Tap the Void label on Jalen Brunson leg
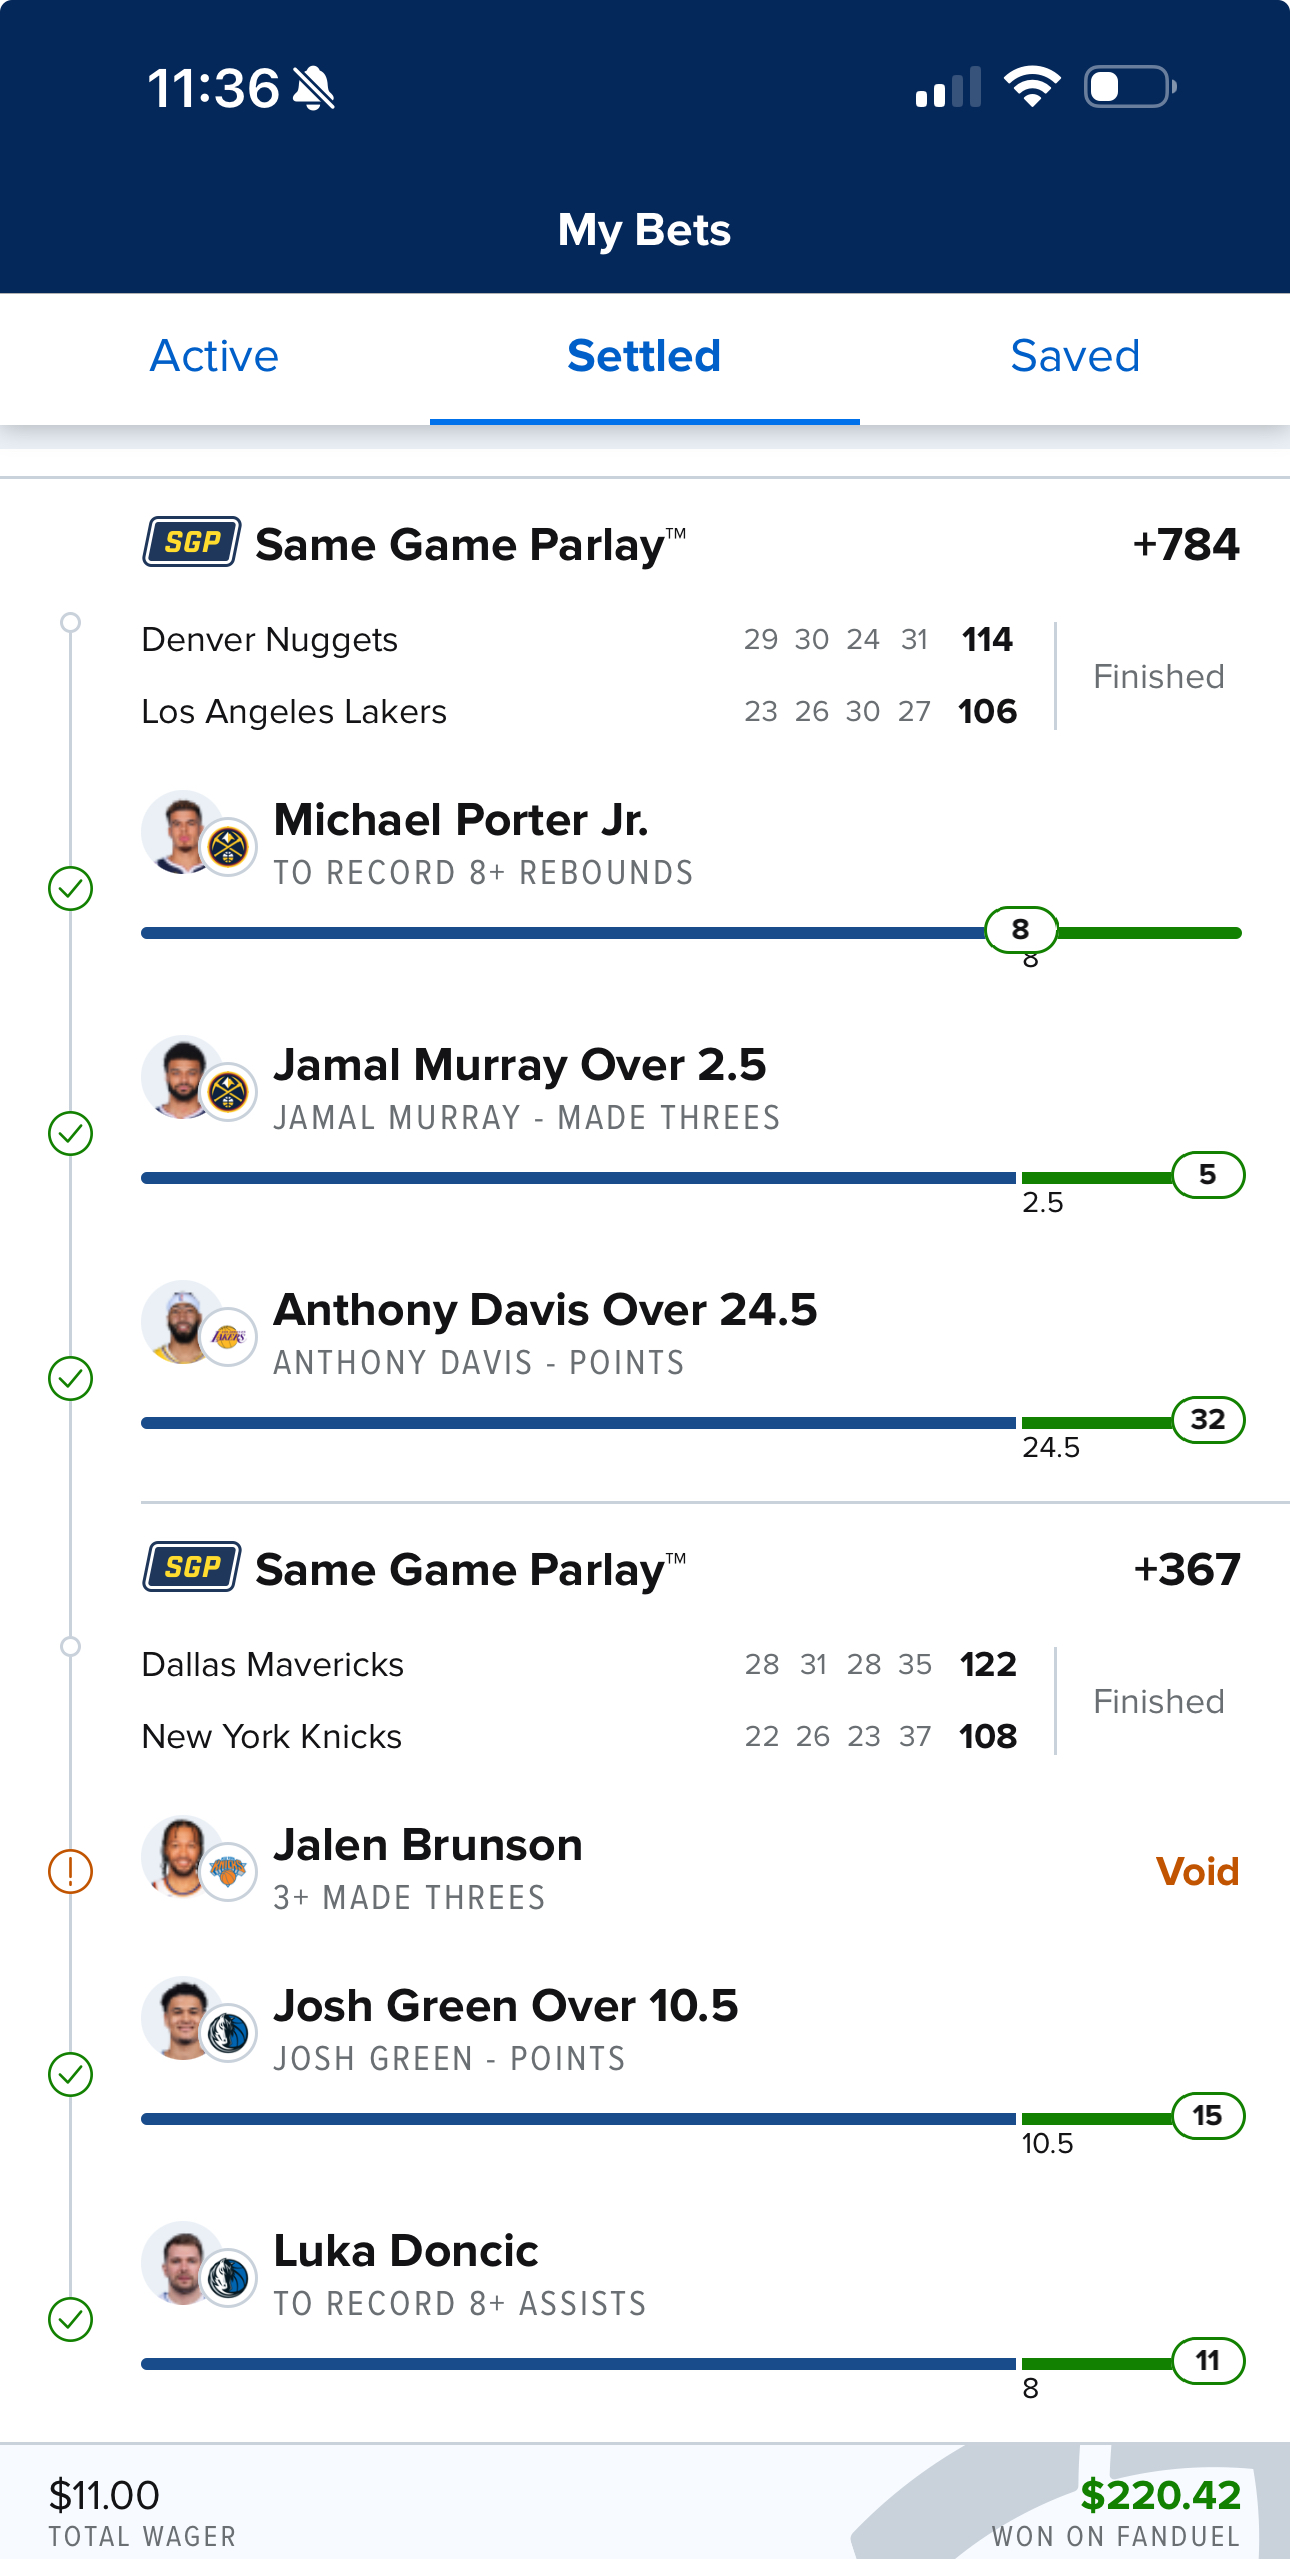Image resolution: width=1290 pixels, height=2559 pixels. point(1197,1872)
